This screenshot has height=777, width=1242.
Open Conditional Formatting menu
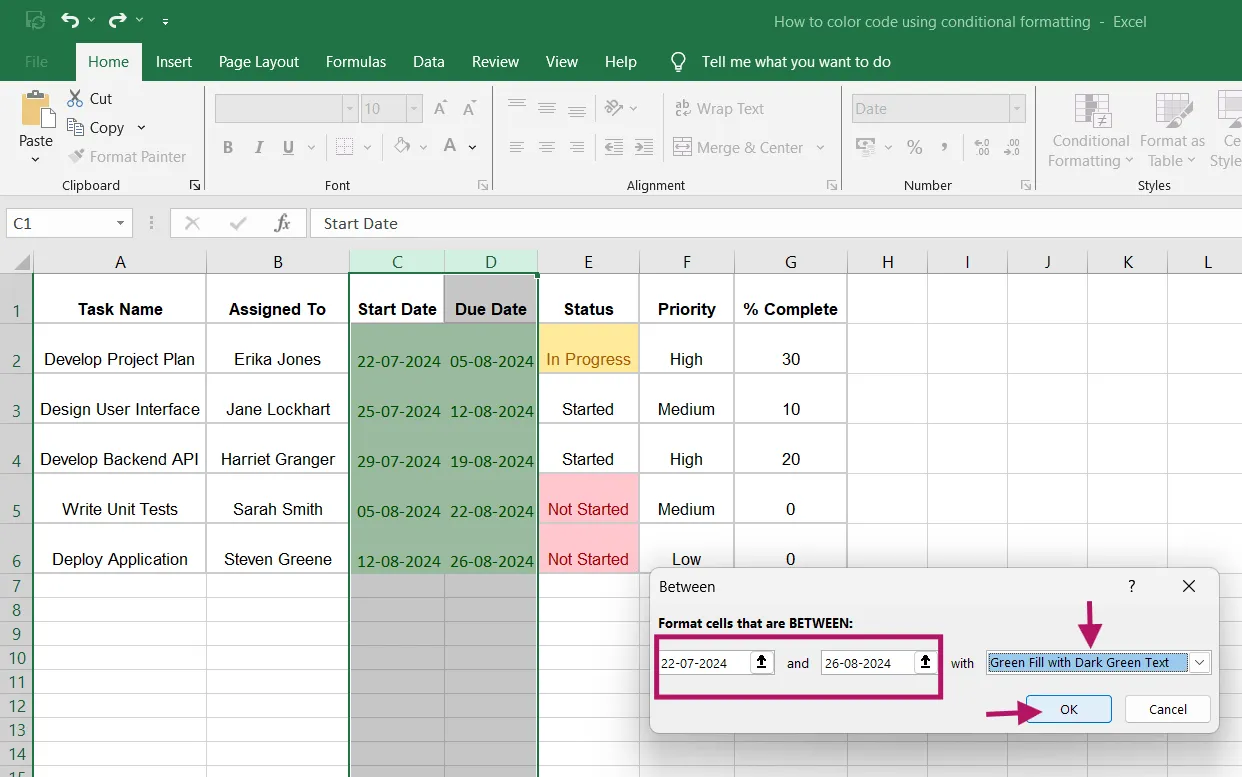[x=1091, y=131]
